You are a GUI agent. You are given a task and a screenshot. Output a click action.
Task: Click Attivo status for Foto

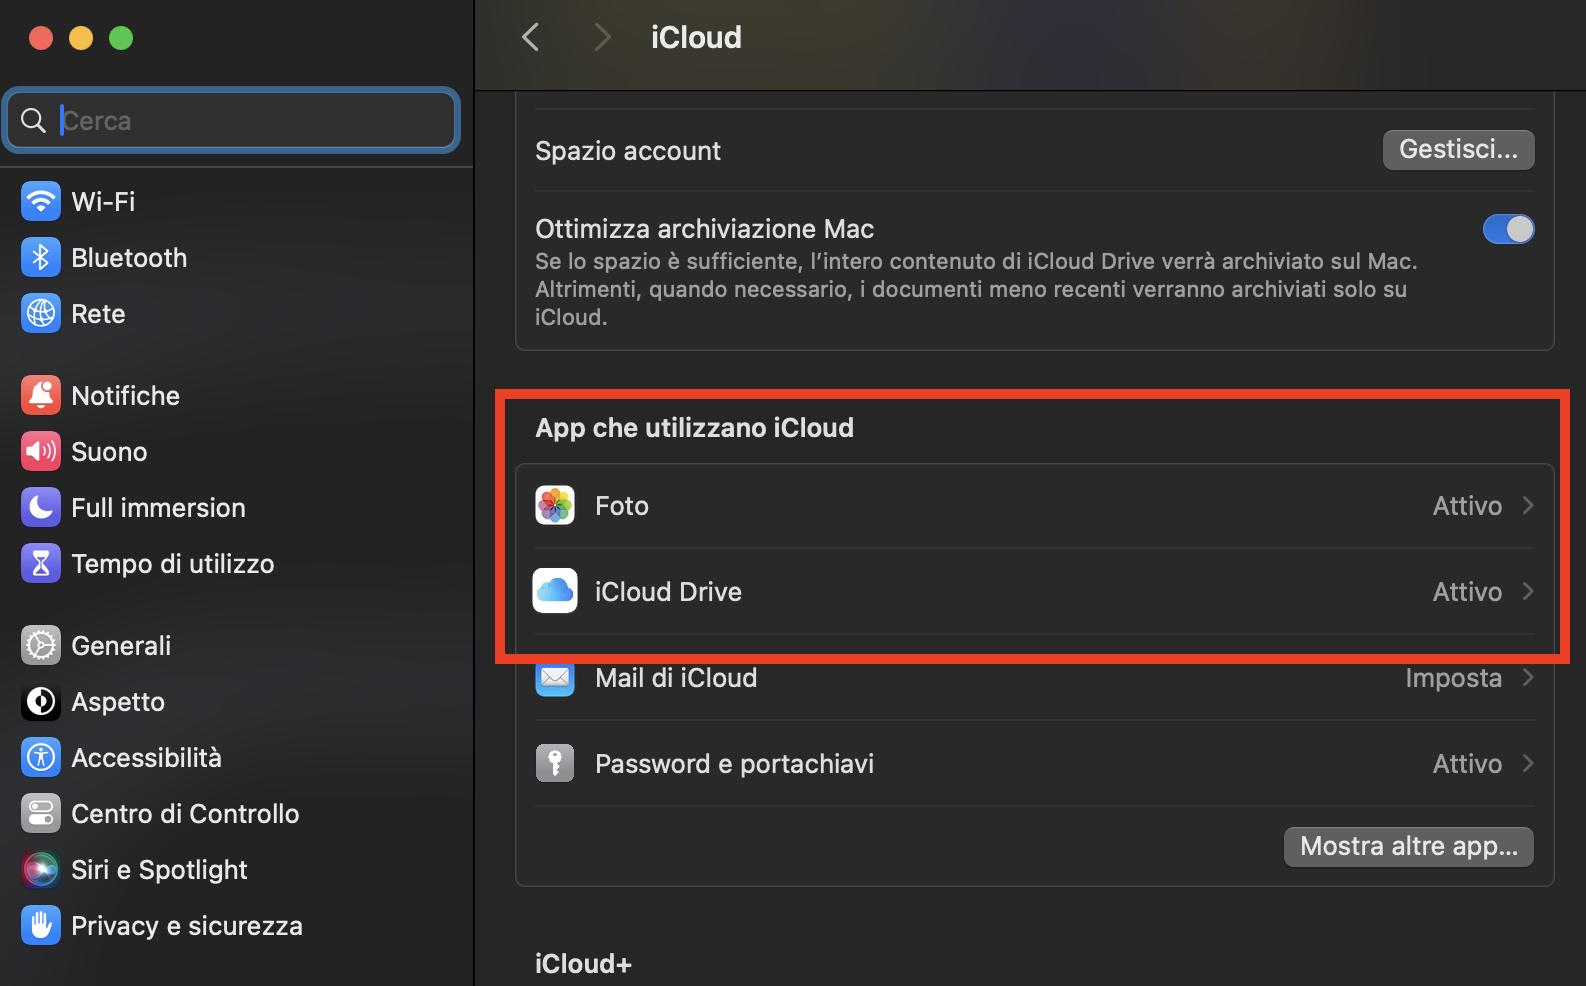point(1467,506)
